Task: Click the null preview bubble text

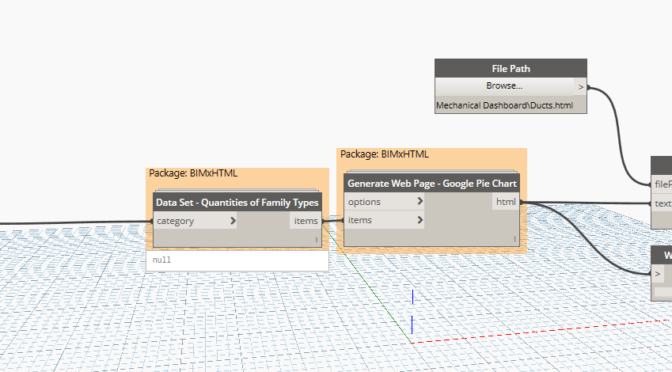Action: pyautogui.click(x=162, y=260)
